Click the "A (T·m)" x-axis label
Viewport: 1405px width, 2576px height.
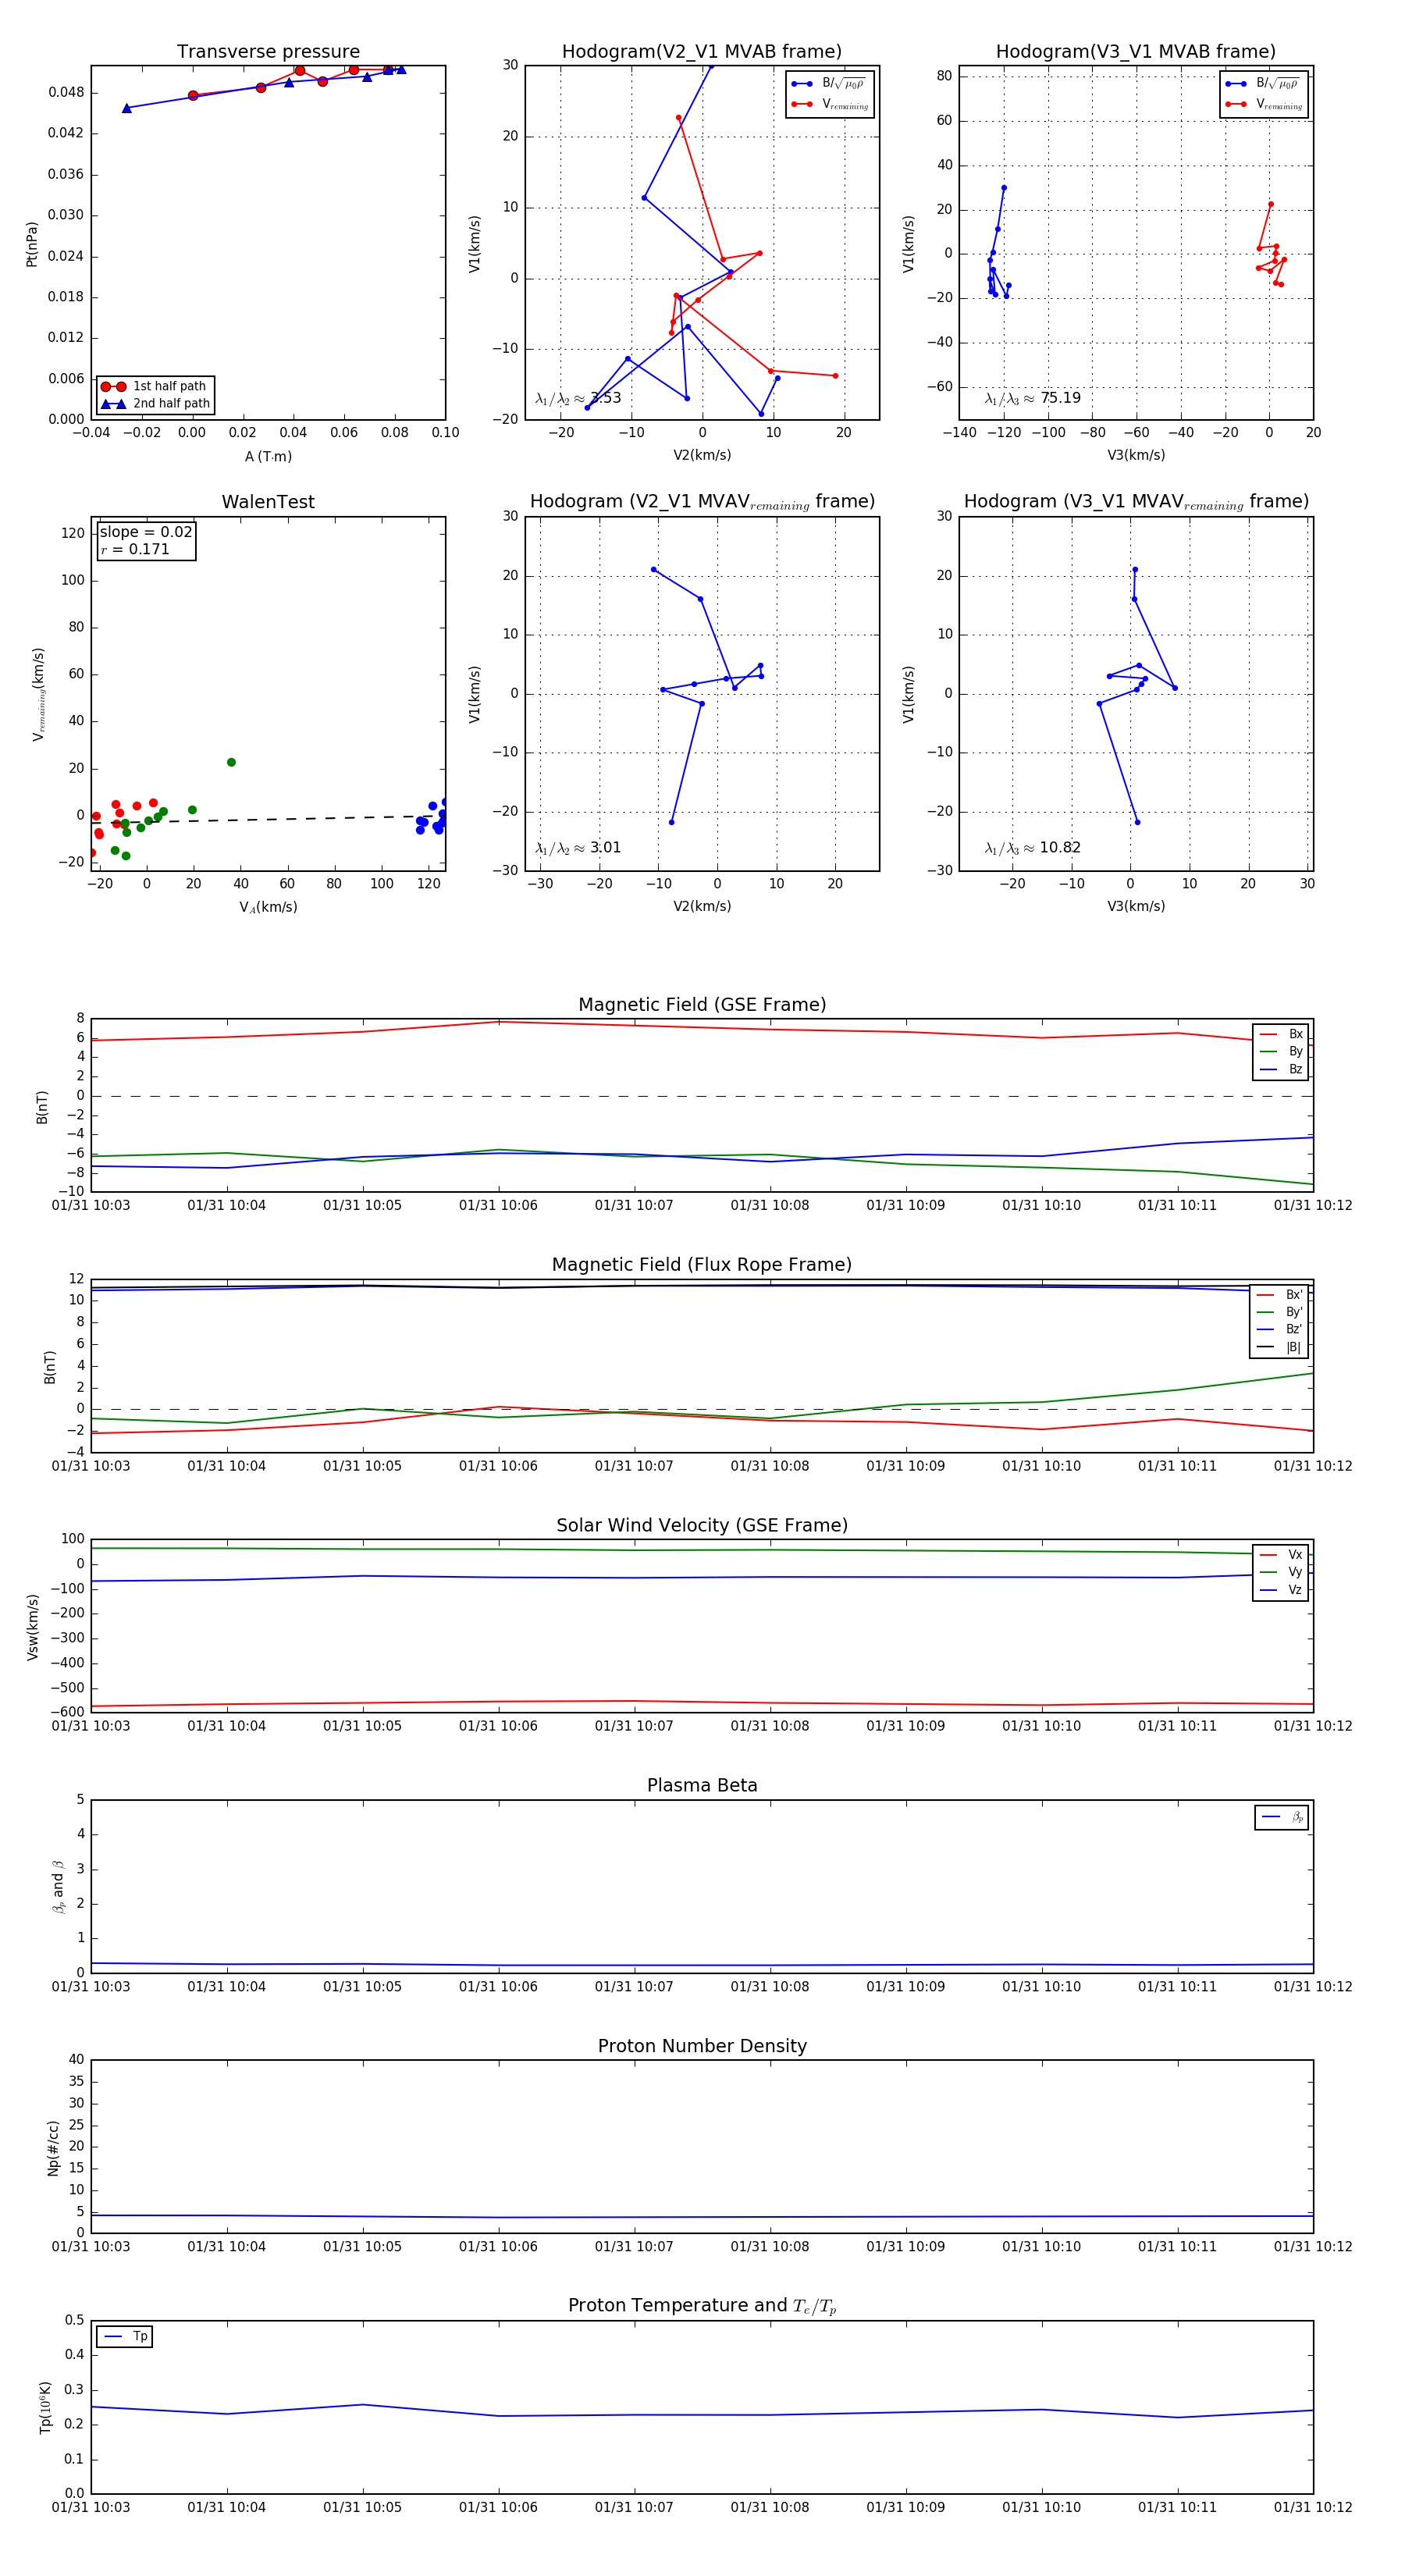coord(268,457)
